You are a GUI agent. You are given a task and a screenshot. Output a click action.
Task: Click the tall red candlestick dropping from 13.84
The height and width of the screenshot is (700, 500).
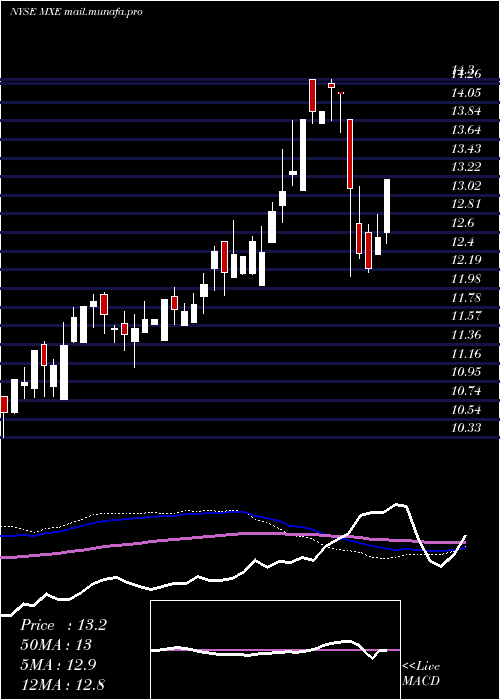click(x=350, y=154)
